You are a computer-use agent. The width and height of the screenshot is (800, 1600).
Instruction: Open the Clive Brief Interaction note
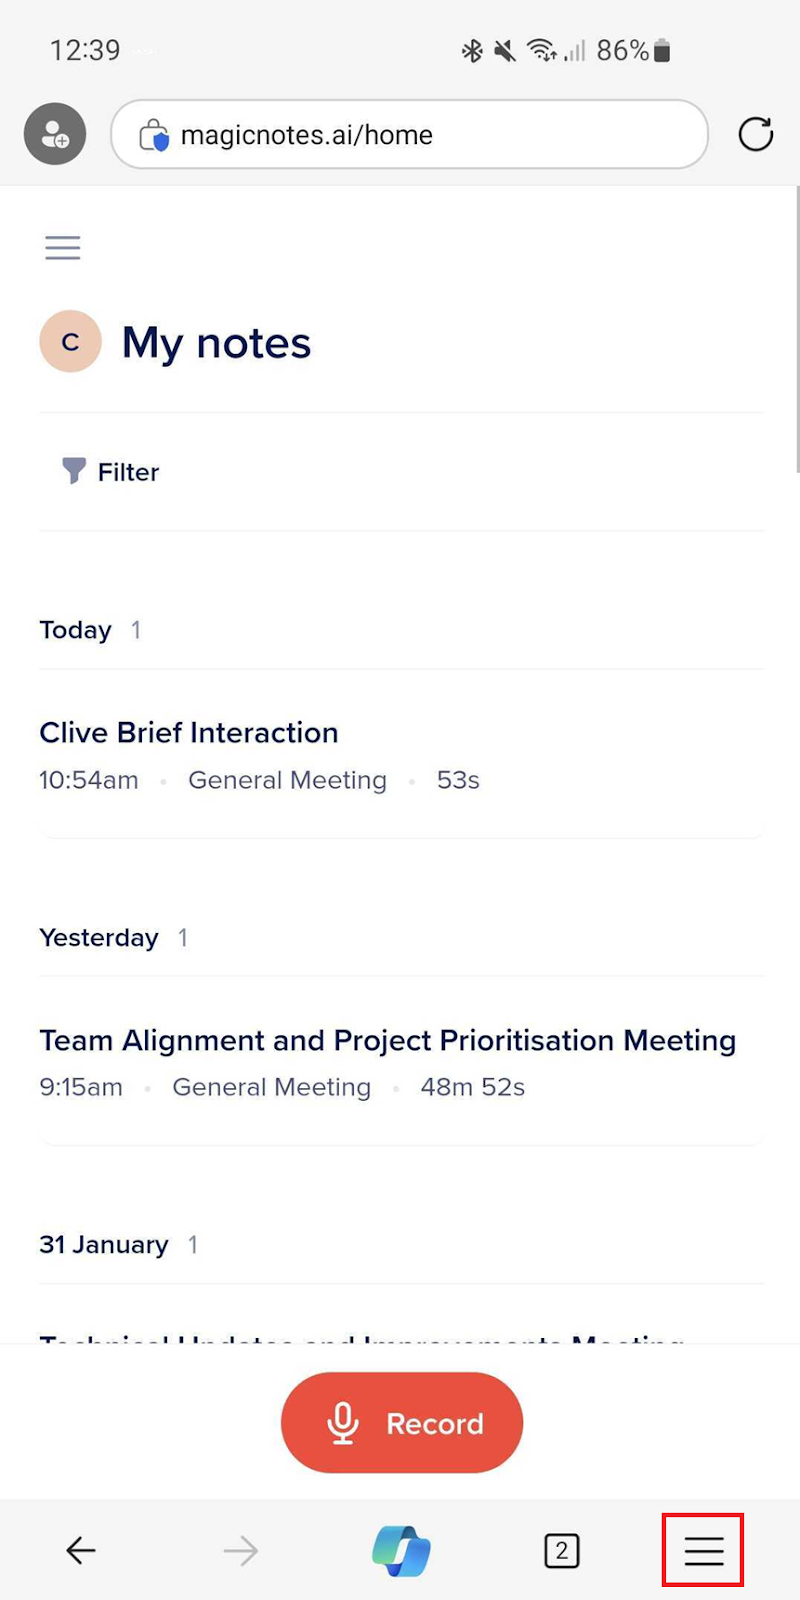tap(189, 733)
